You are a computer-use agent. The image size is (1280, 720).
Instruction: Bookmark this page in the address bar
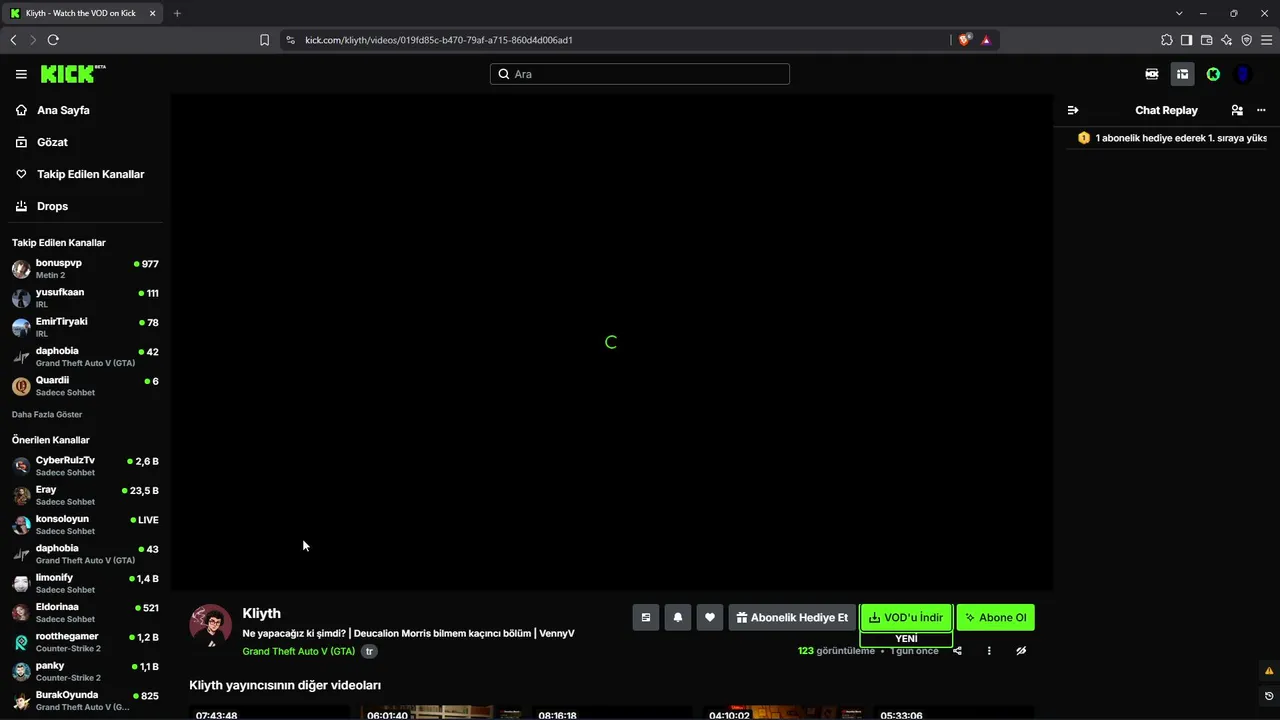264,40
